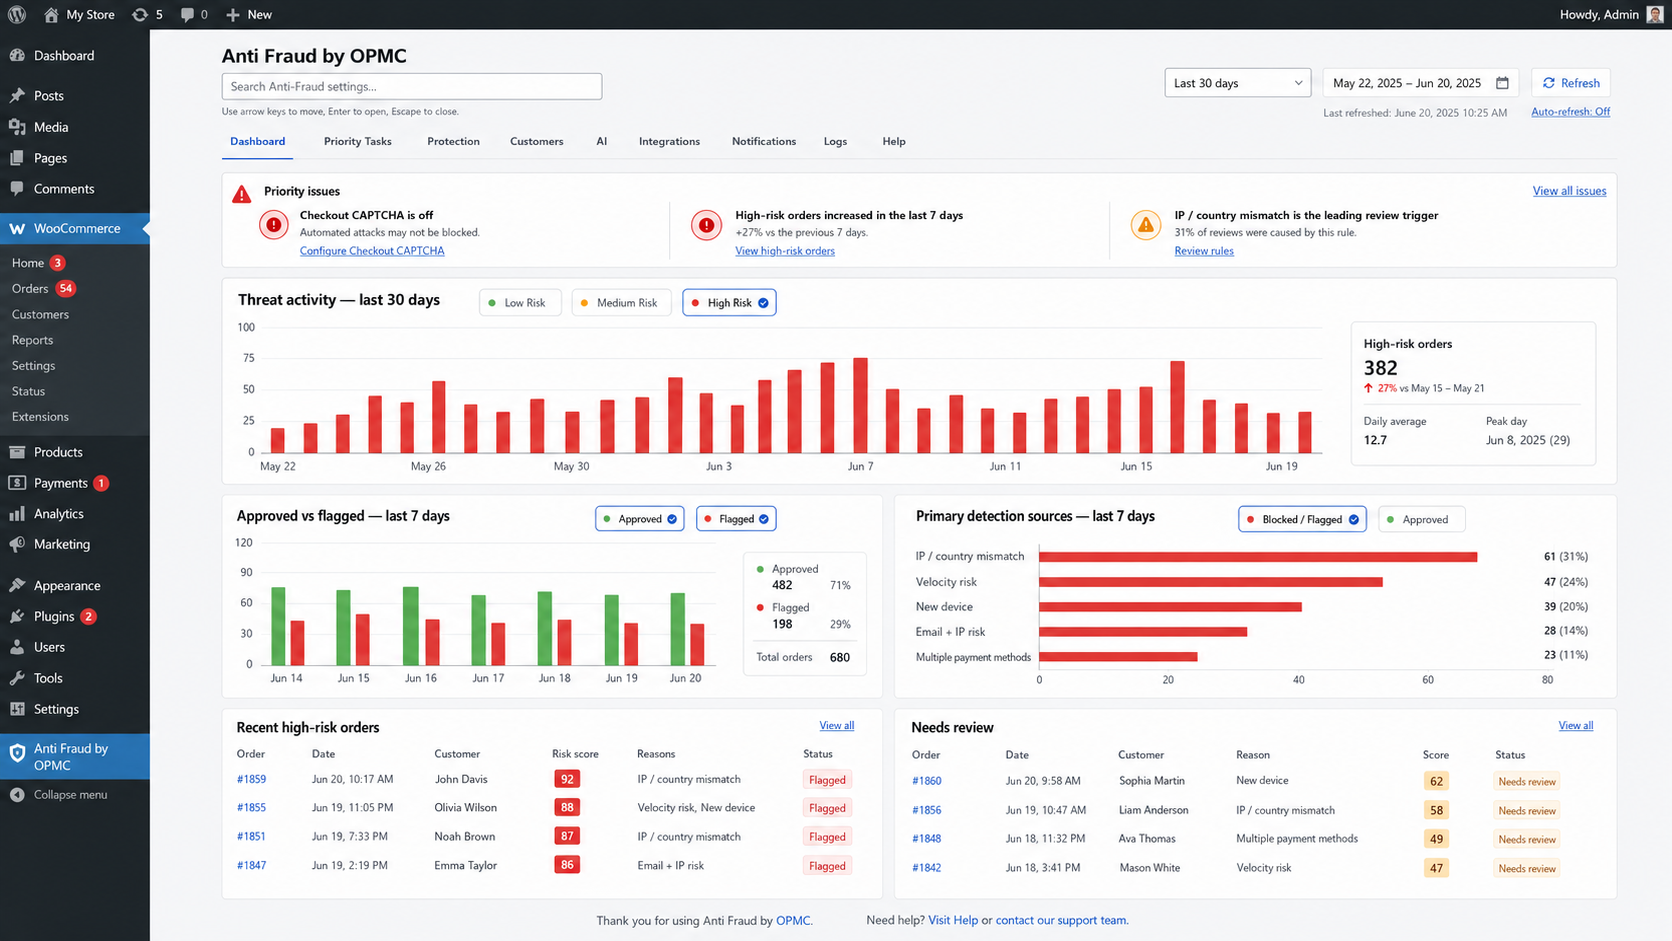Enable the Low Risk chart filter
This screenshot has width=1672, height=941.
click(x=520, y=303)
